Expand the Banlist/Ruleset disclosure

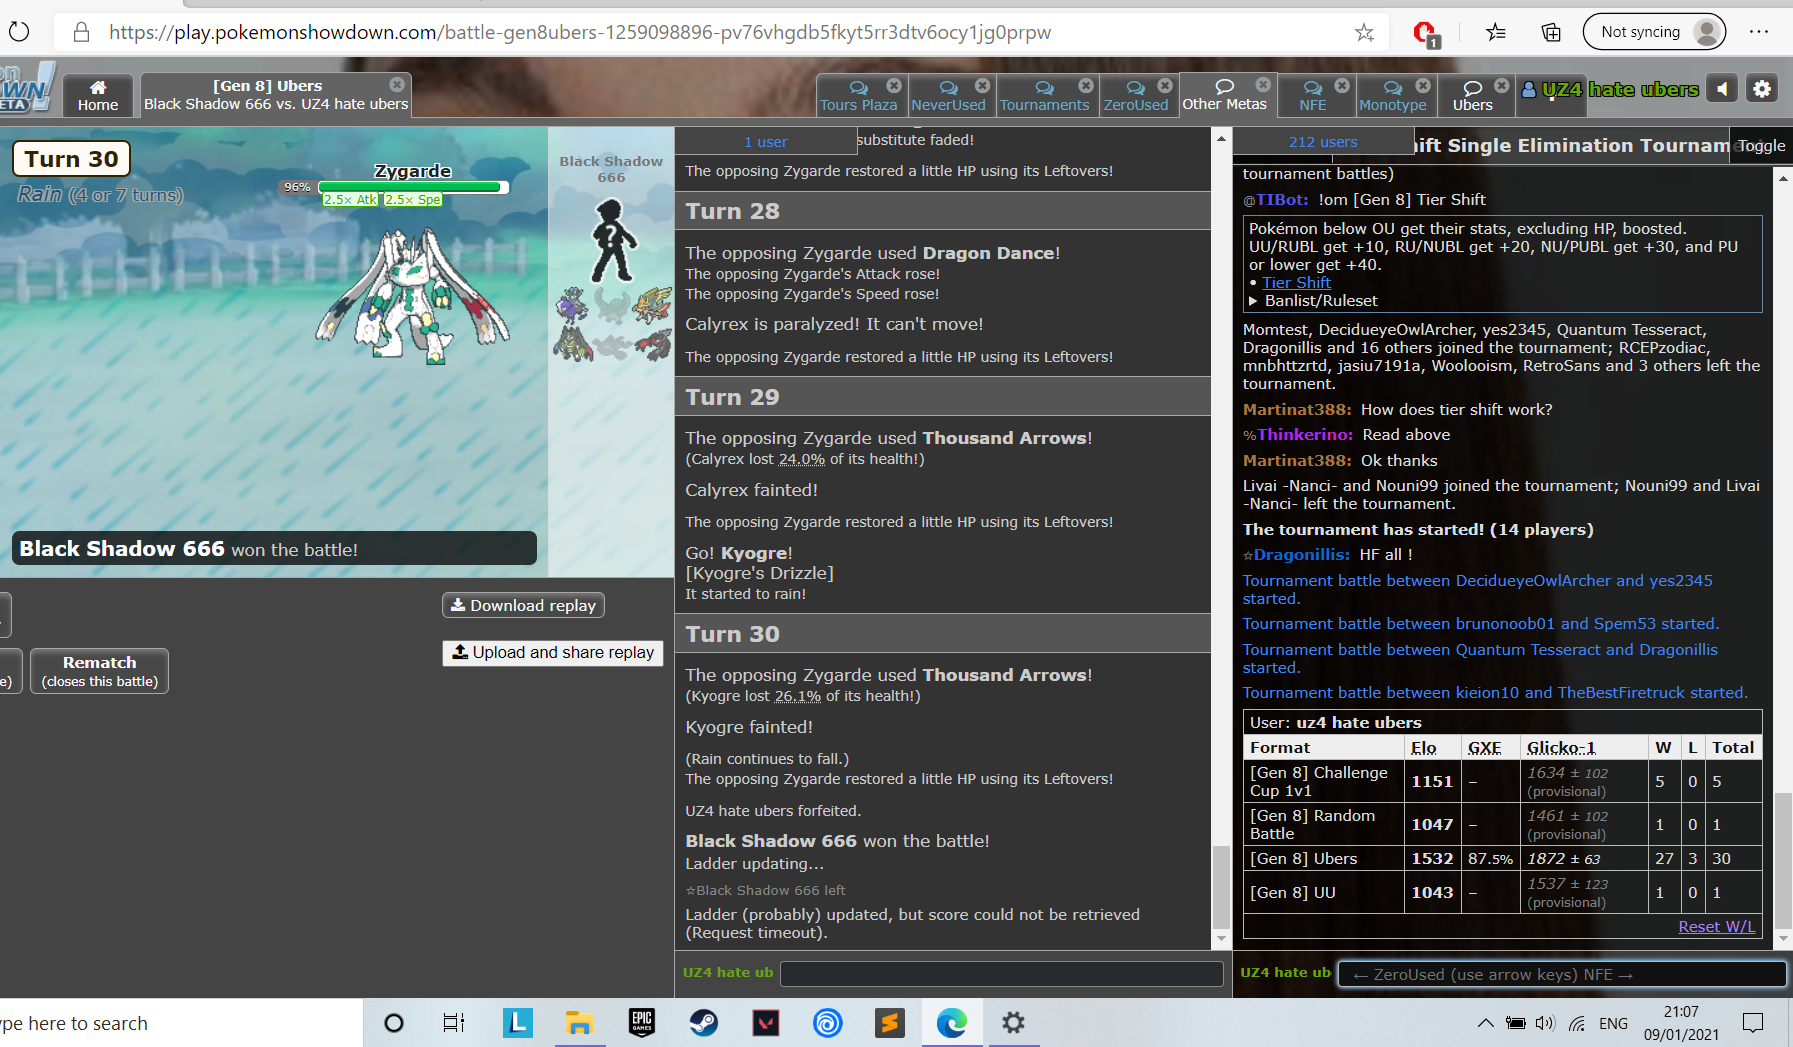(1314, 300)
